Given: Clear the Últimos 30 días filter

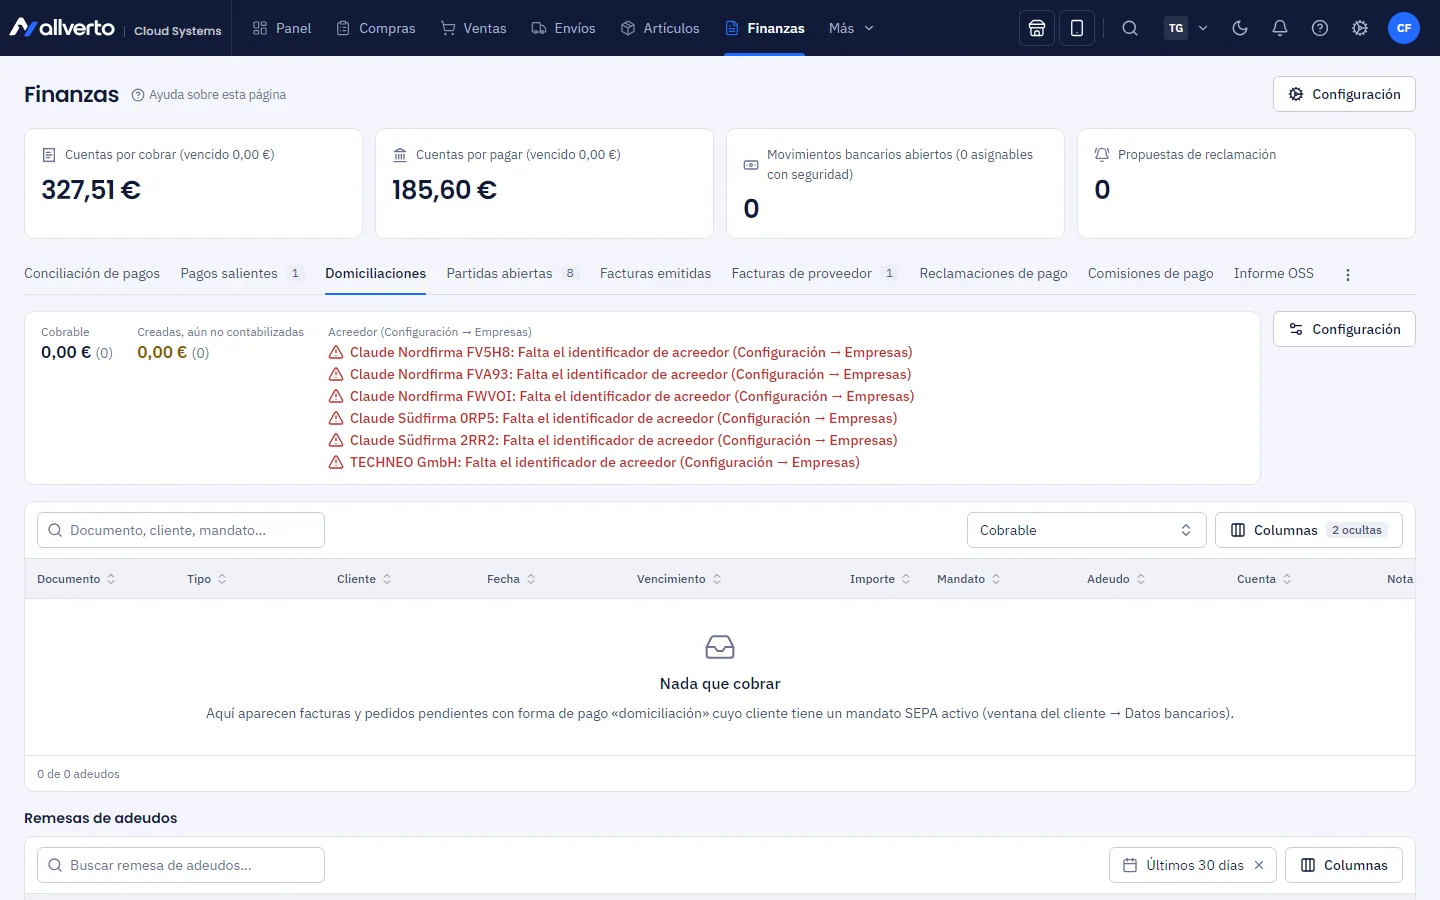Looking at the screenshot, I should point(1259,865).
